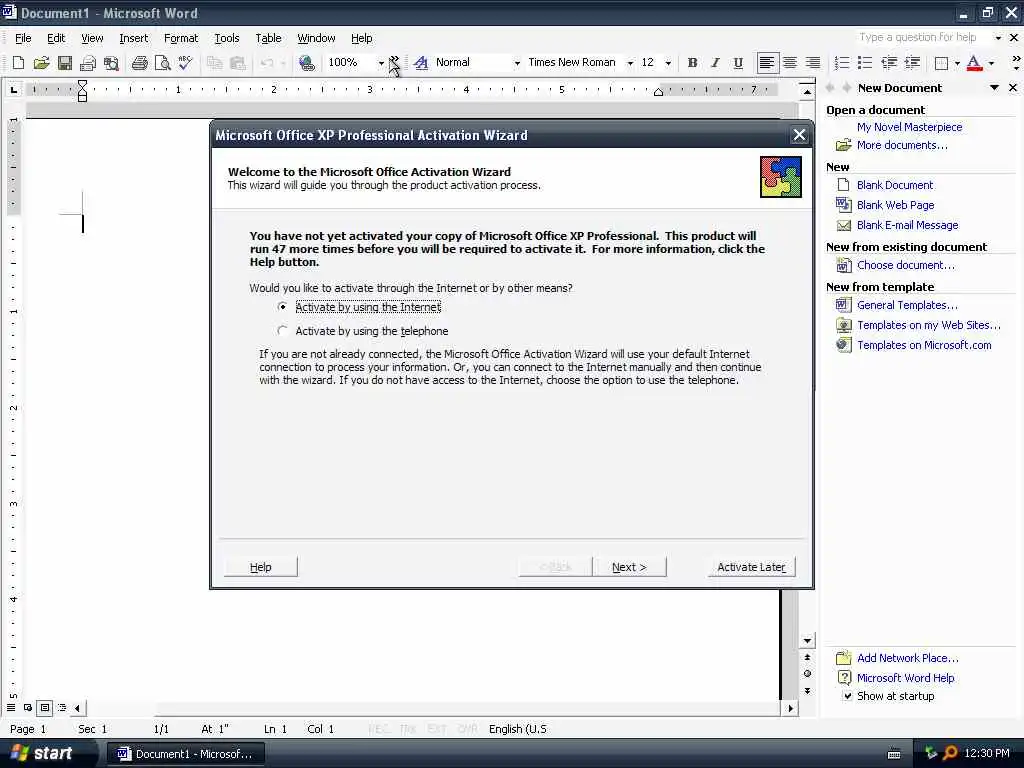Viewport: 1024px width, 768px height.
Task: Click the E-mail toolbar icon
Action: [x=88, y=63]
